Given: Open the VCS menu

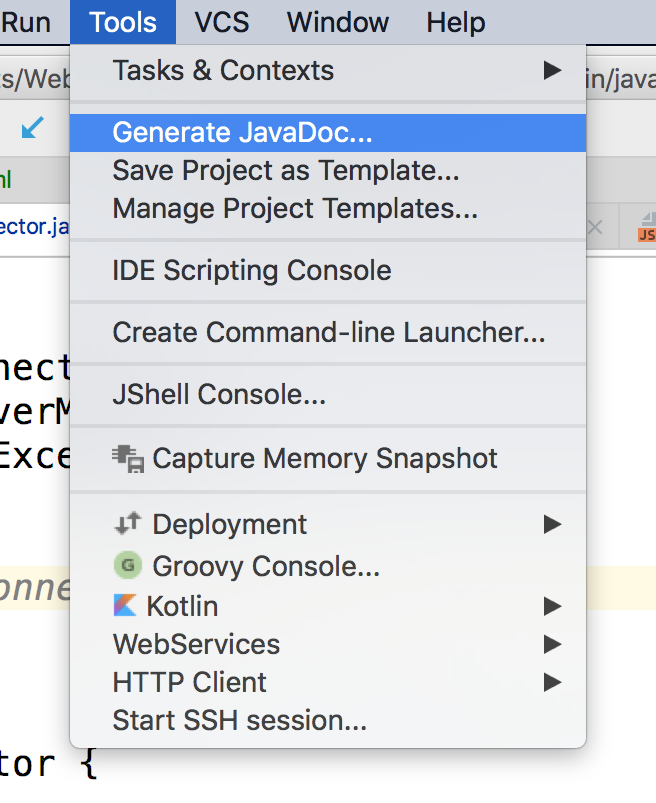Looking at the screenshot, I should pos(220,21).
